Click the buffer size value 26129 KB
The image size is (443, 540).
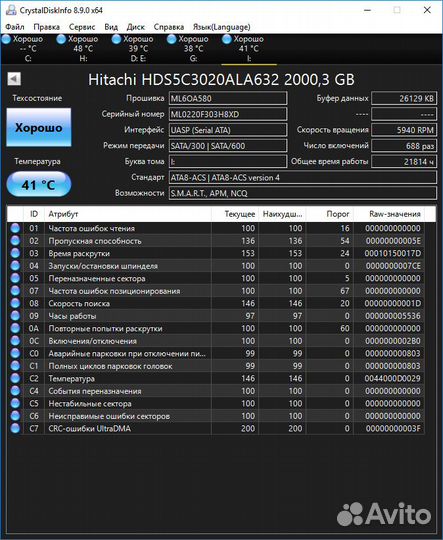click(404, 98)
